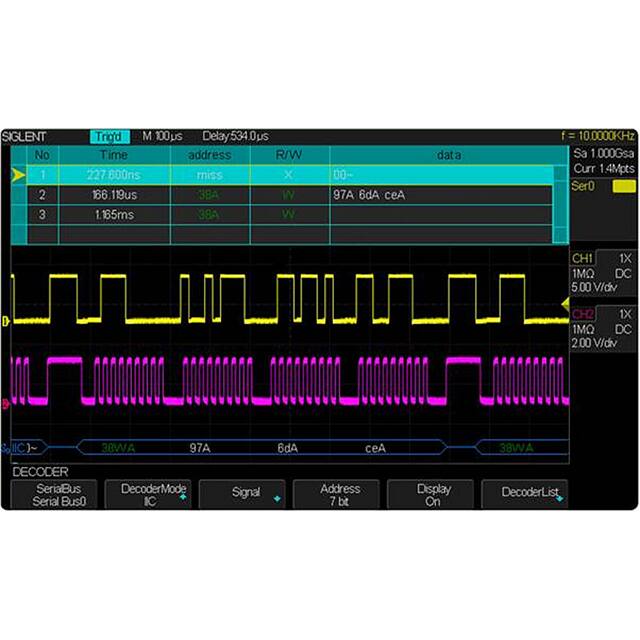Image resolution: width=640 pixels, height=640 pixels.
Task: Click the DECODER menu title
Action: [40, 472]
